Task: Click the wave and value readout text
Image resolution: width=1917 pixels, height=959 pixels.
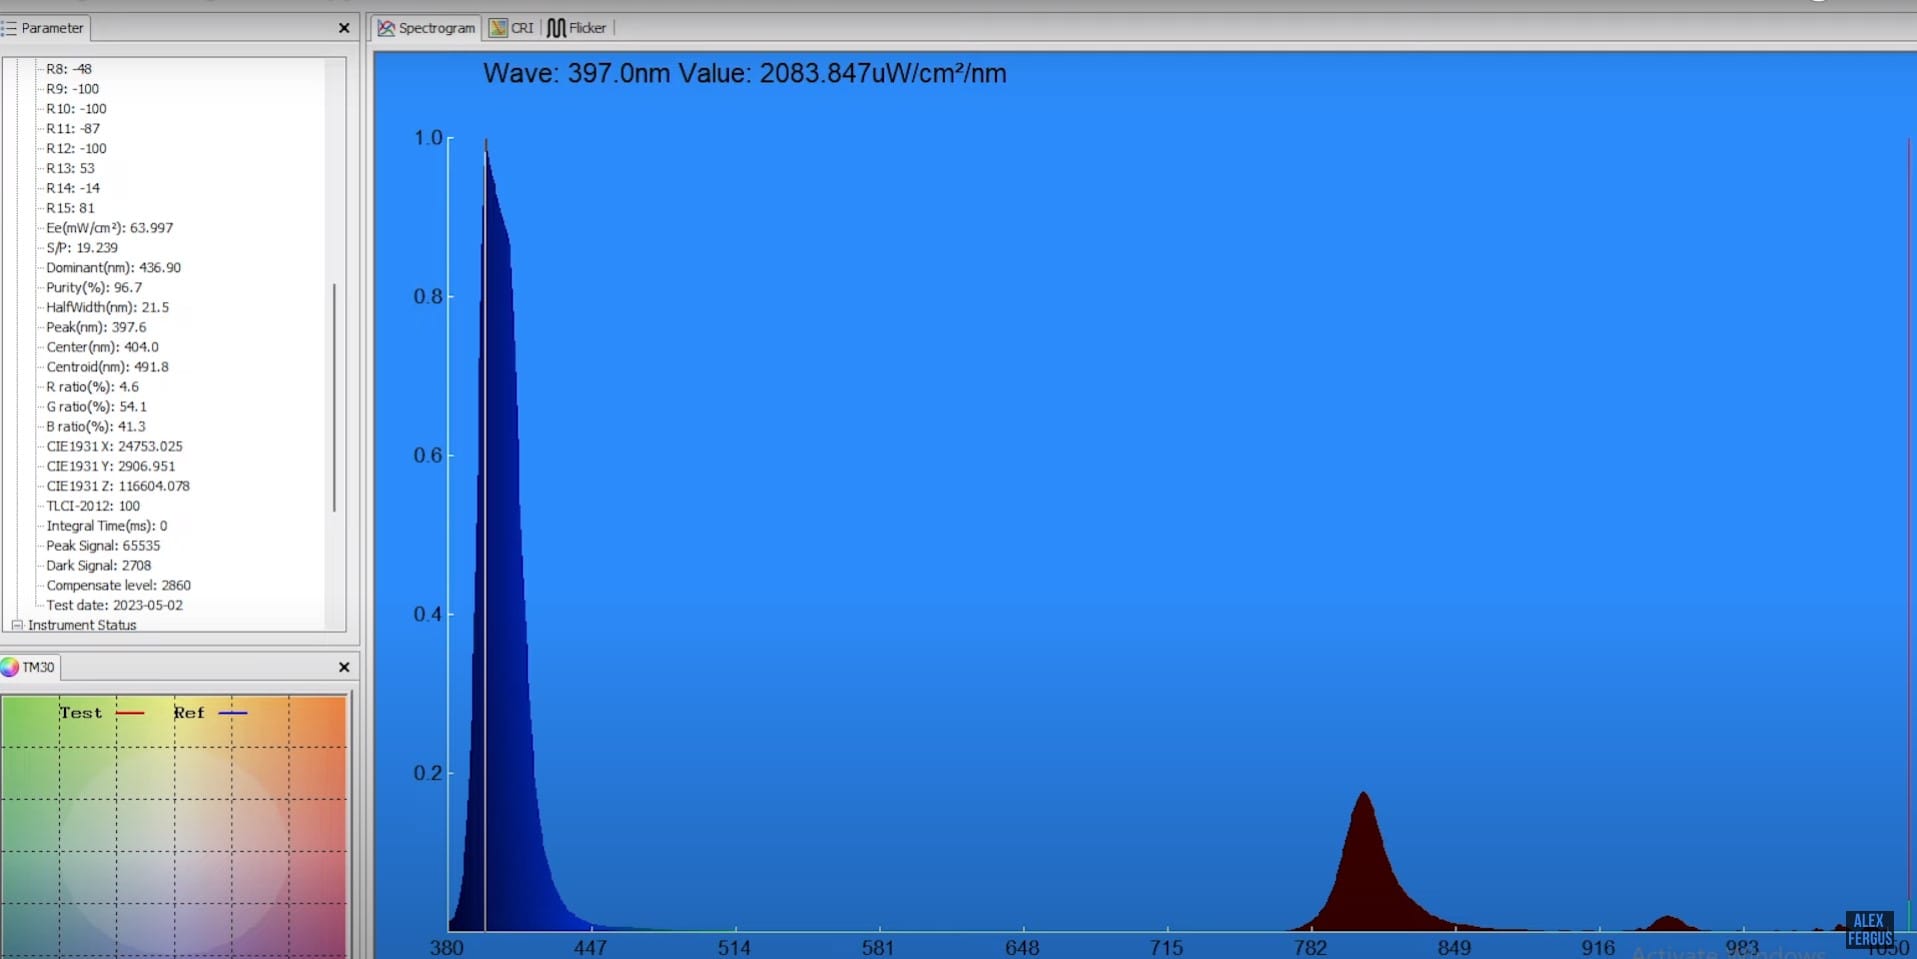Action: pos(745,73)
